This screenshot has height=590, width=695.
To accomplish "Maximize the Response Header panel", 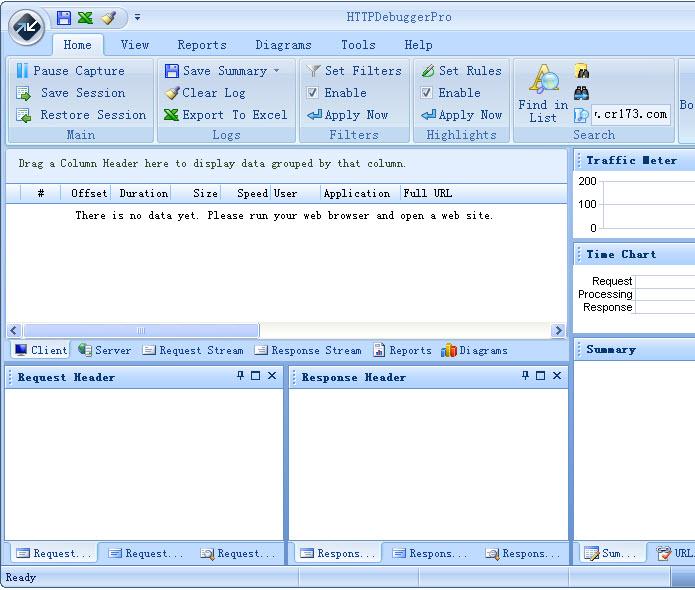I will [541, 376].
